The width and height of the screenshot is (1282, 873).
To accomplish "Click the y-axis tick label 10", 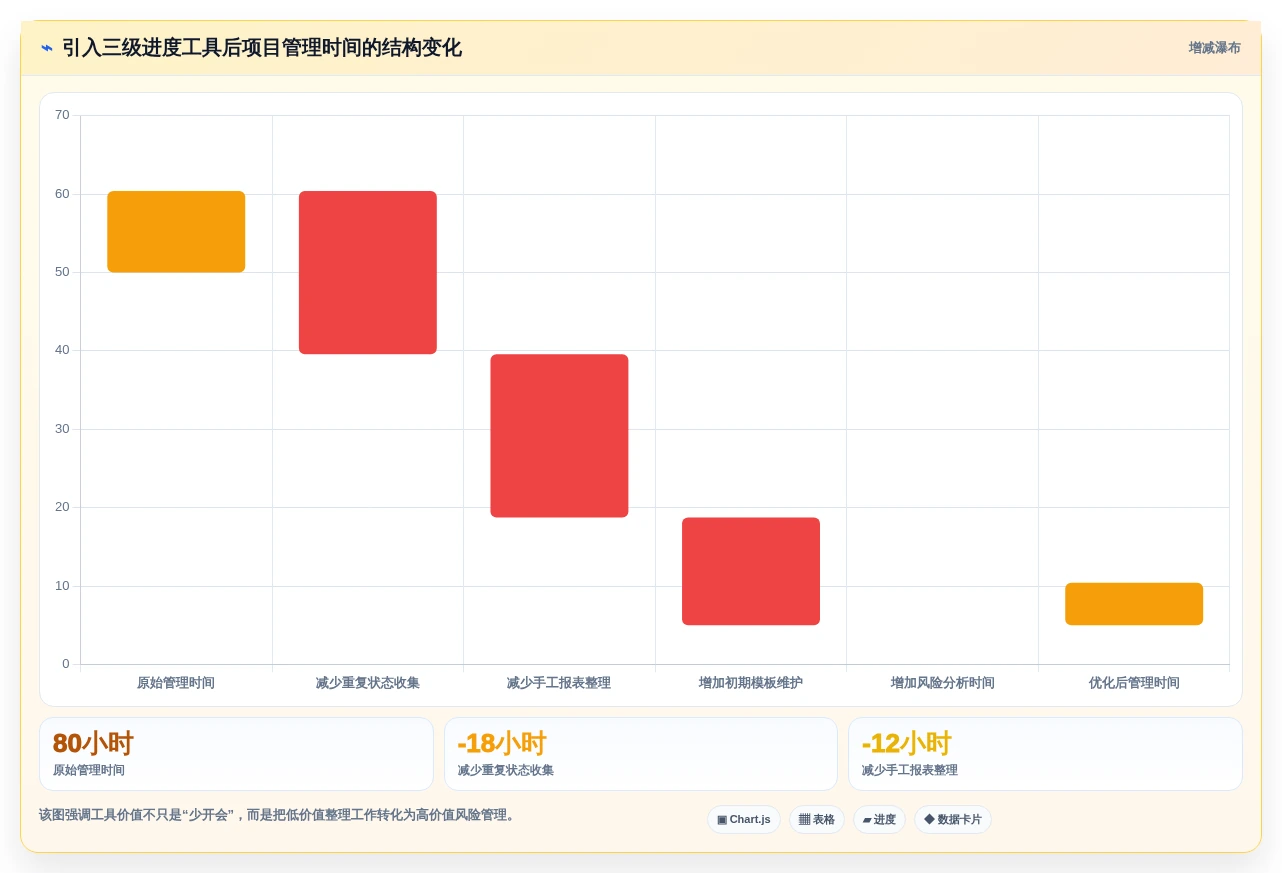I will [62, 586].
